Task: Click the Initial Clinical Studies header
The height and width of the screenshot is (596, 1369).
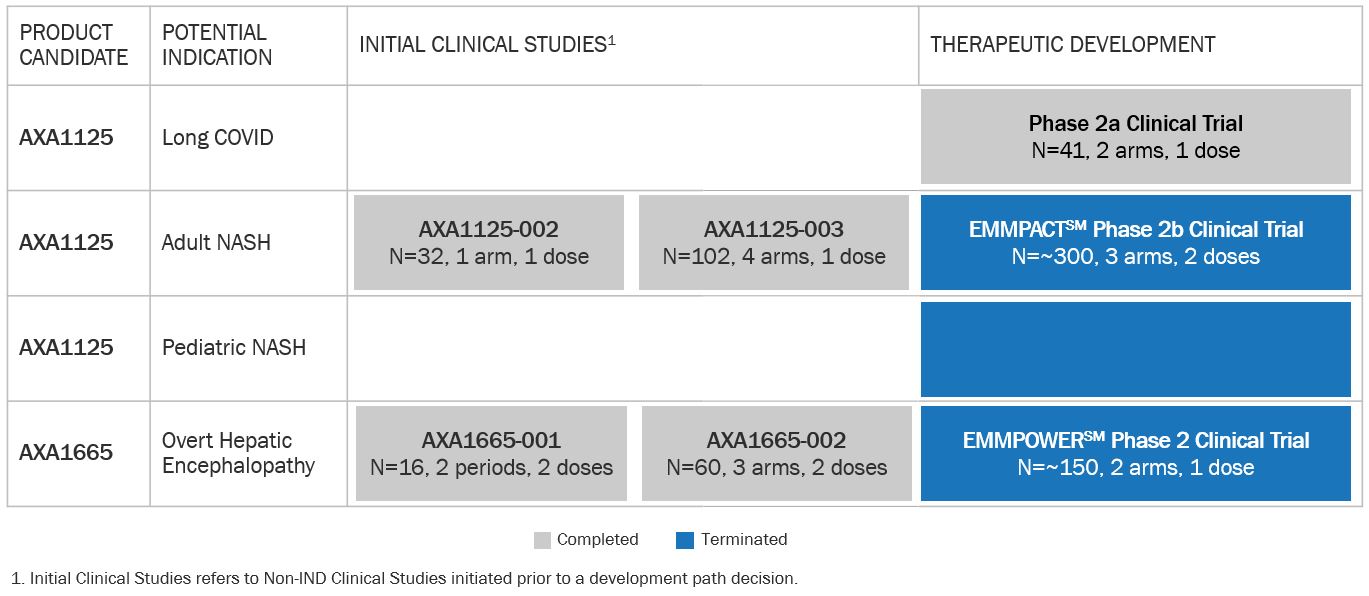Action: tap(487, 45)
